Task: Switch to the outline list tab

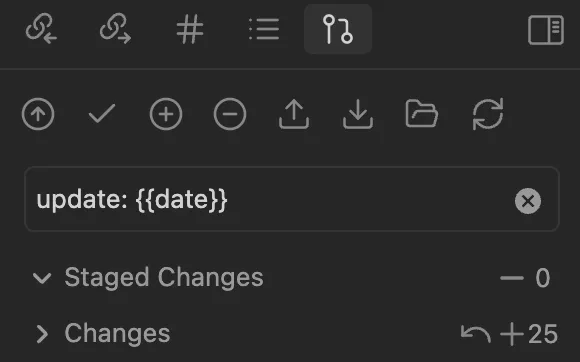Action: click(x=264, y=29)
